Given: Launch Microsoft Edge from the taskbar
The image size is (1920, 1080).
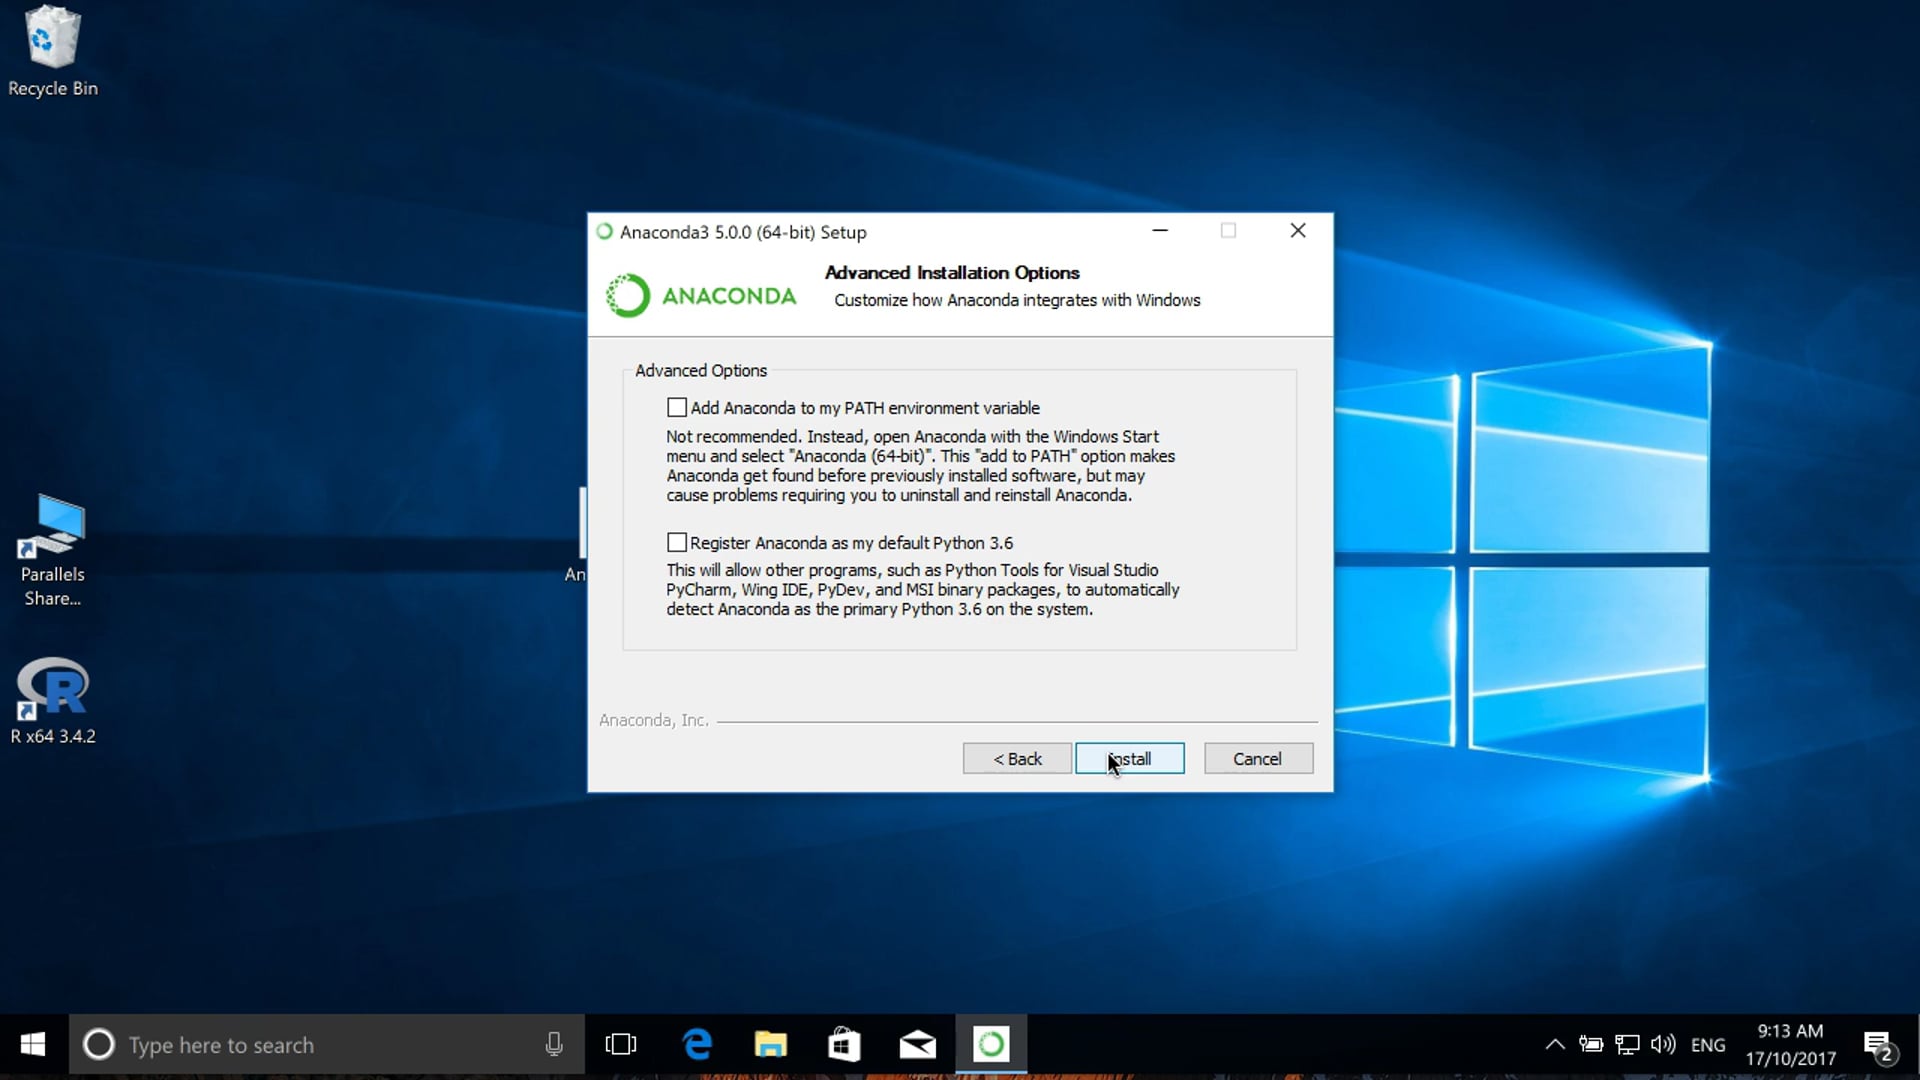Looking at the screenshot, I should pos(697,1044).
